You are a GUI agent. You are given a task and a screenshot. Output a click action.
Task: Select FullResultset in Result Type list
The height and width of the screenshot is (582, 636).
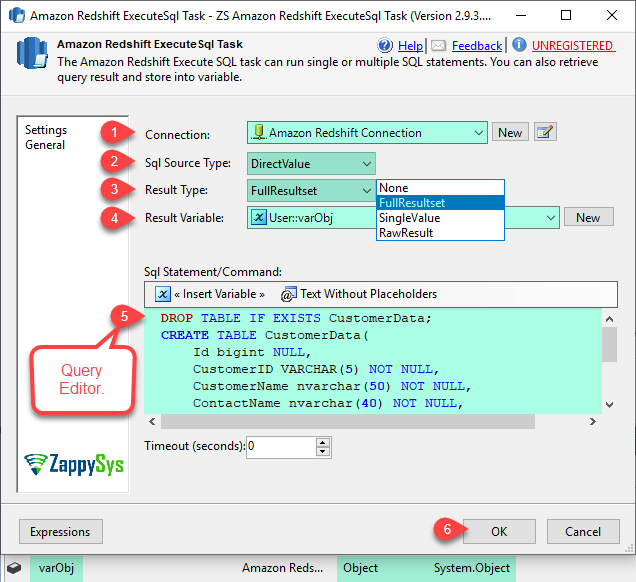click(x=440, y=203)
